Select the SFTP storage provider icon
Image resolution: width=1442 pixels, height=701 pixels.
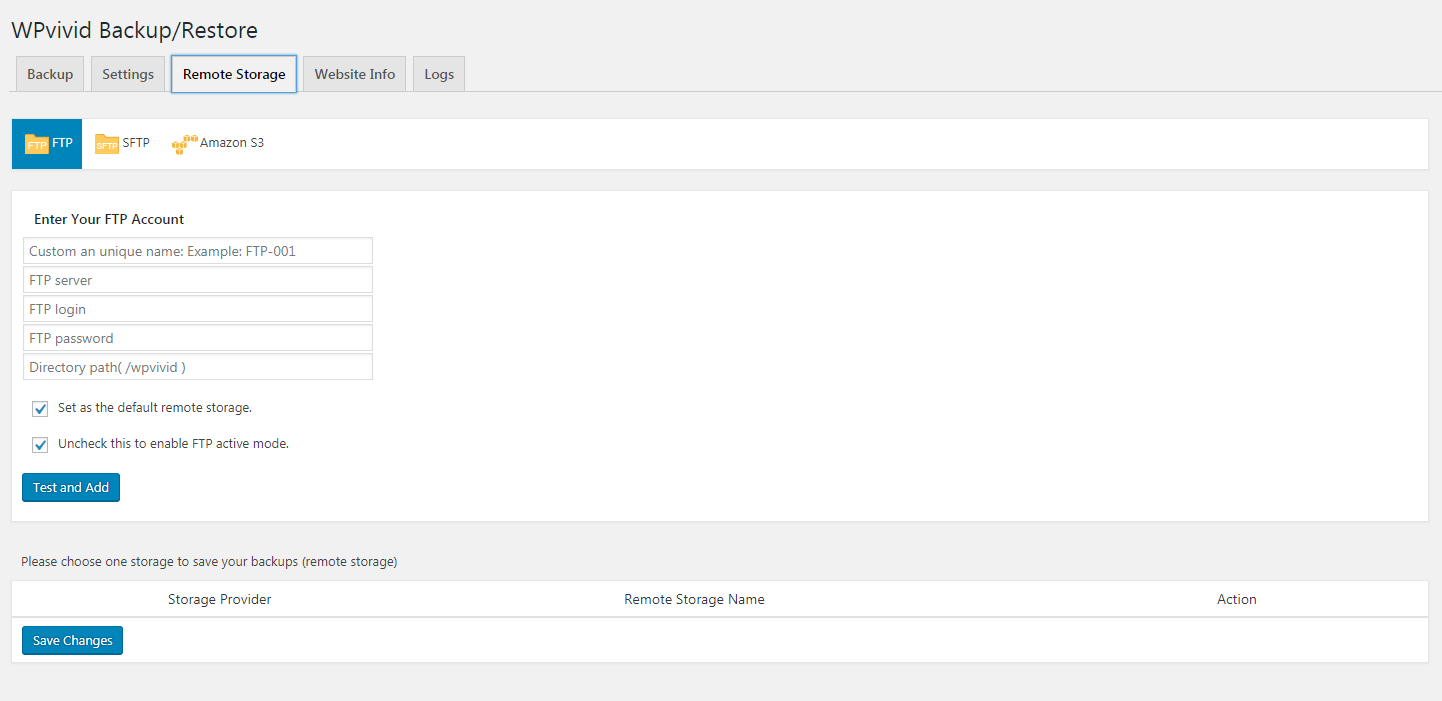pos(122,143)
